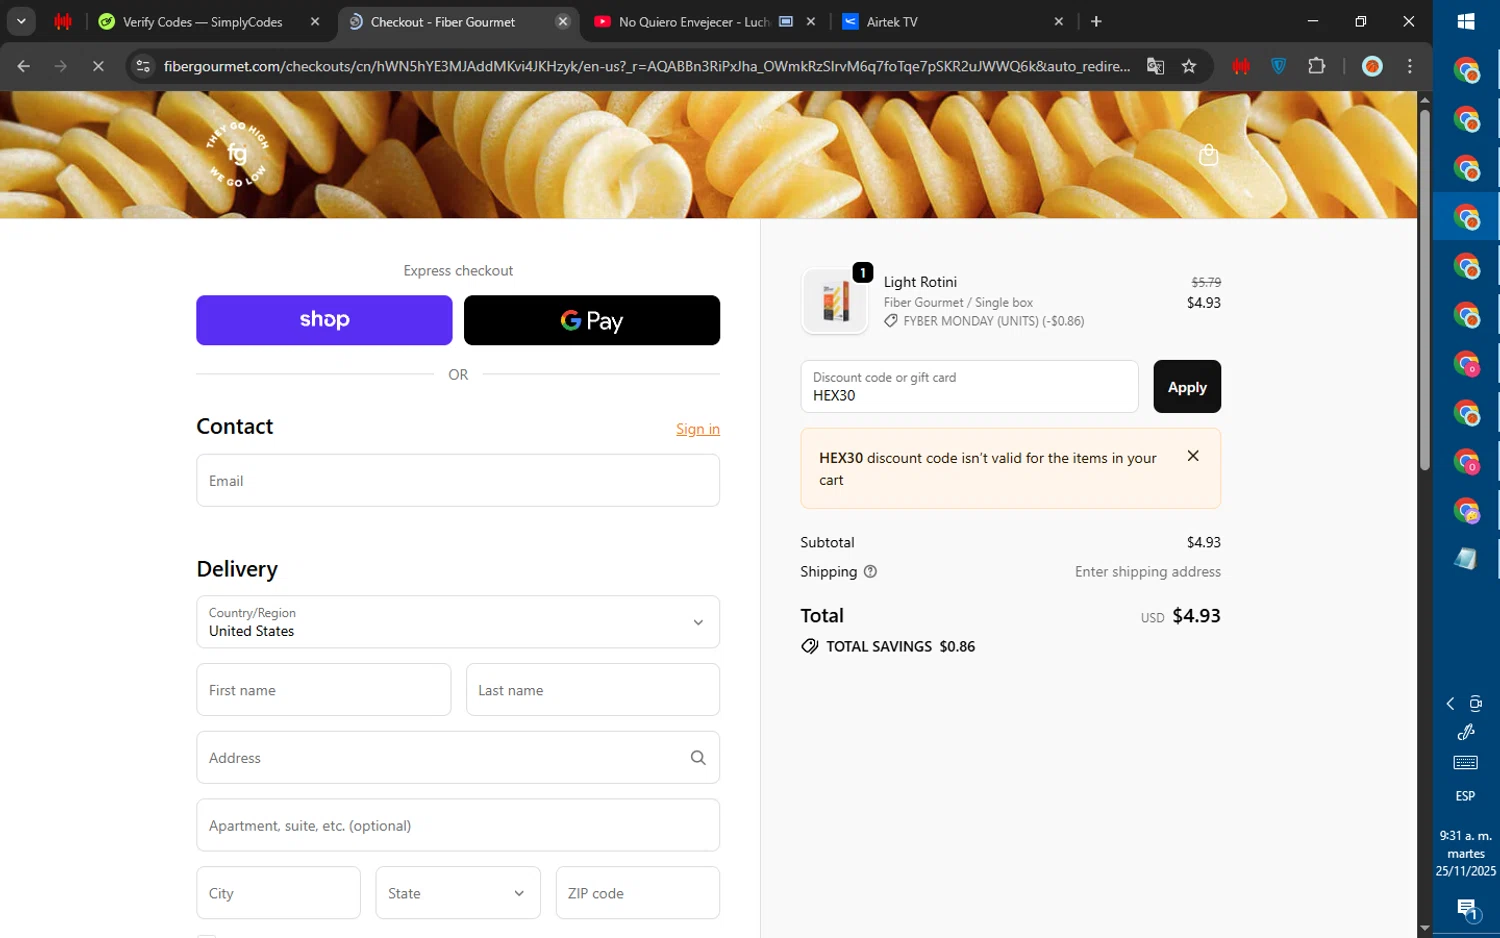Click the Fiber Gourmet fg logo

click(237, 153)
